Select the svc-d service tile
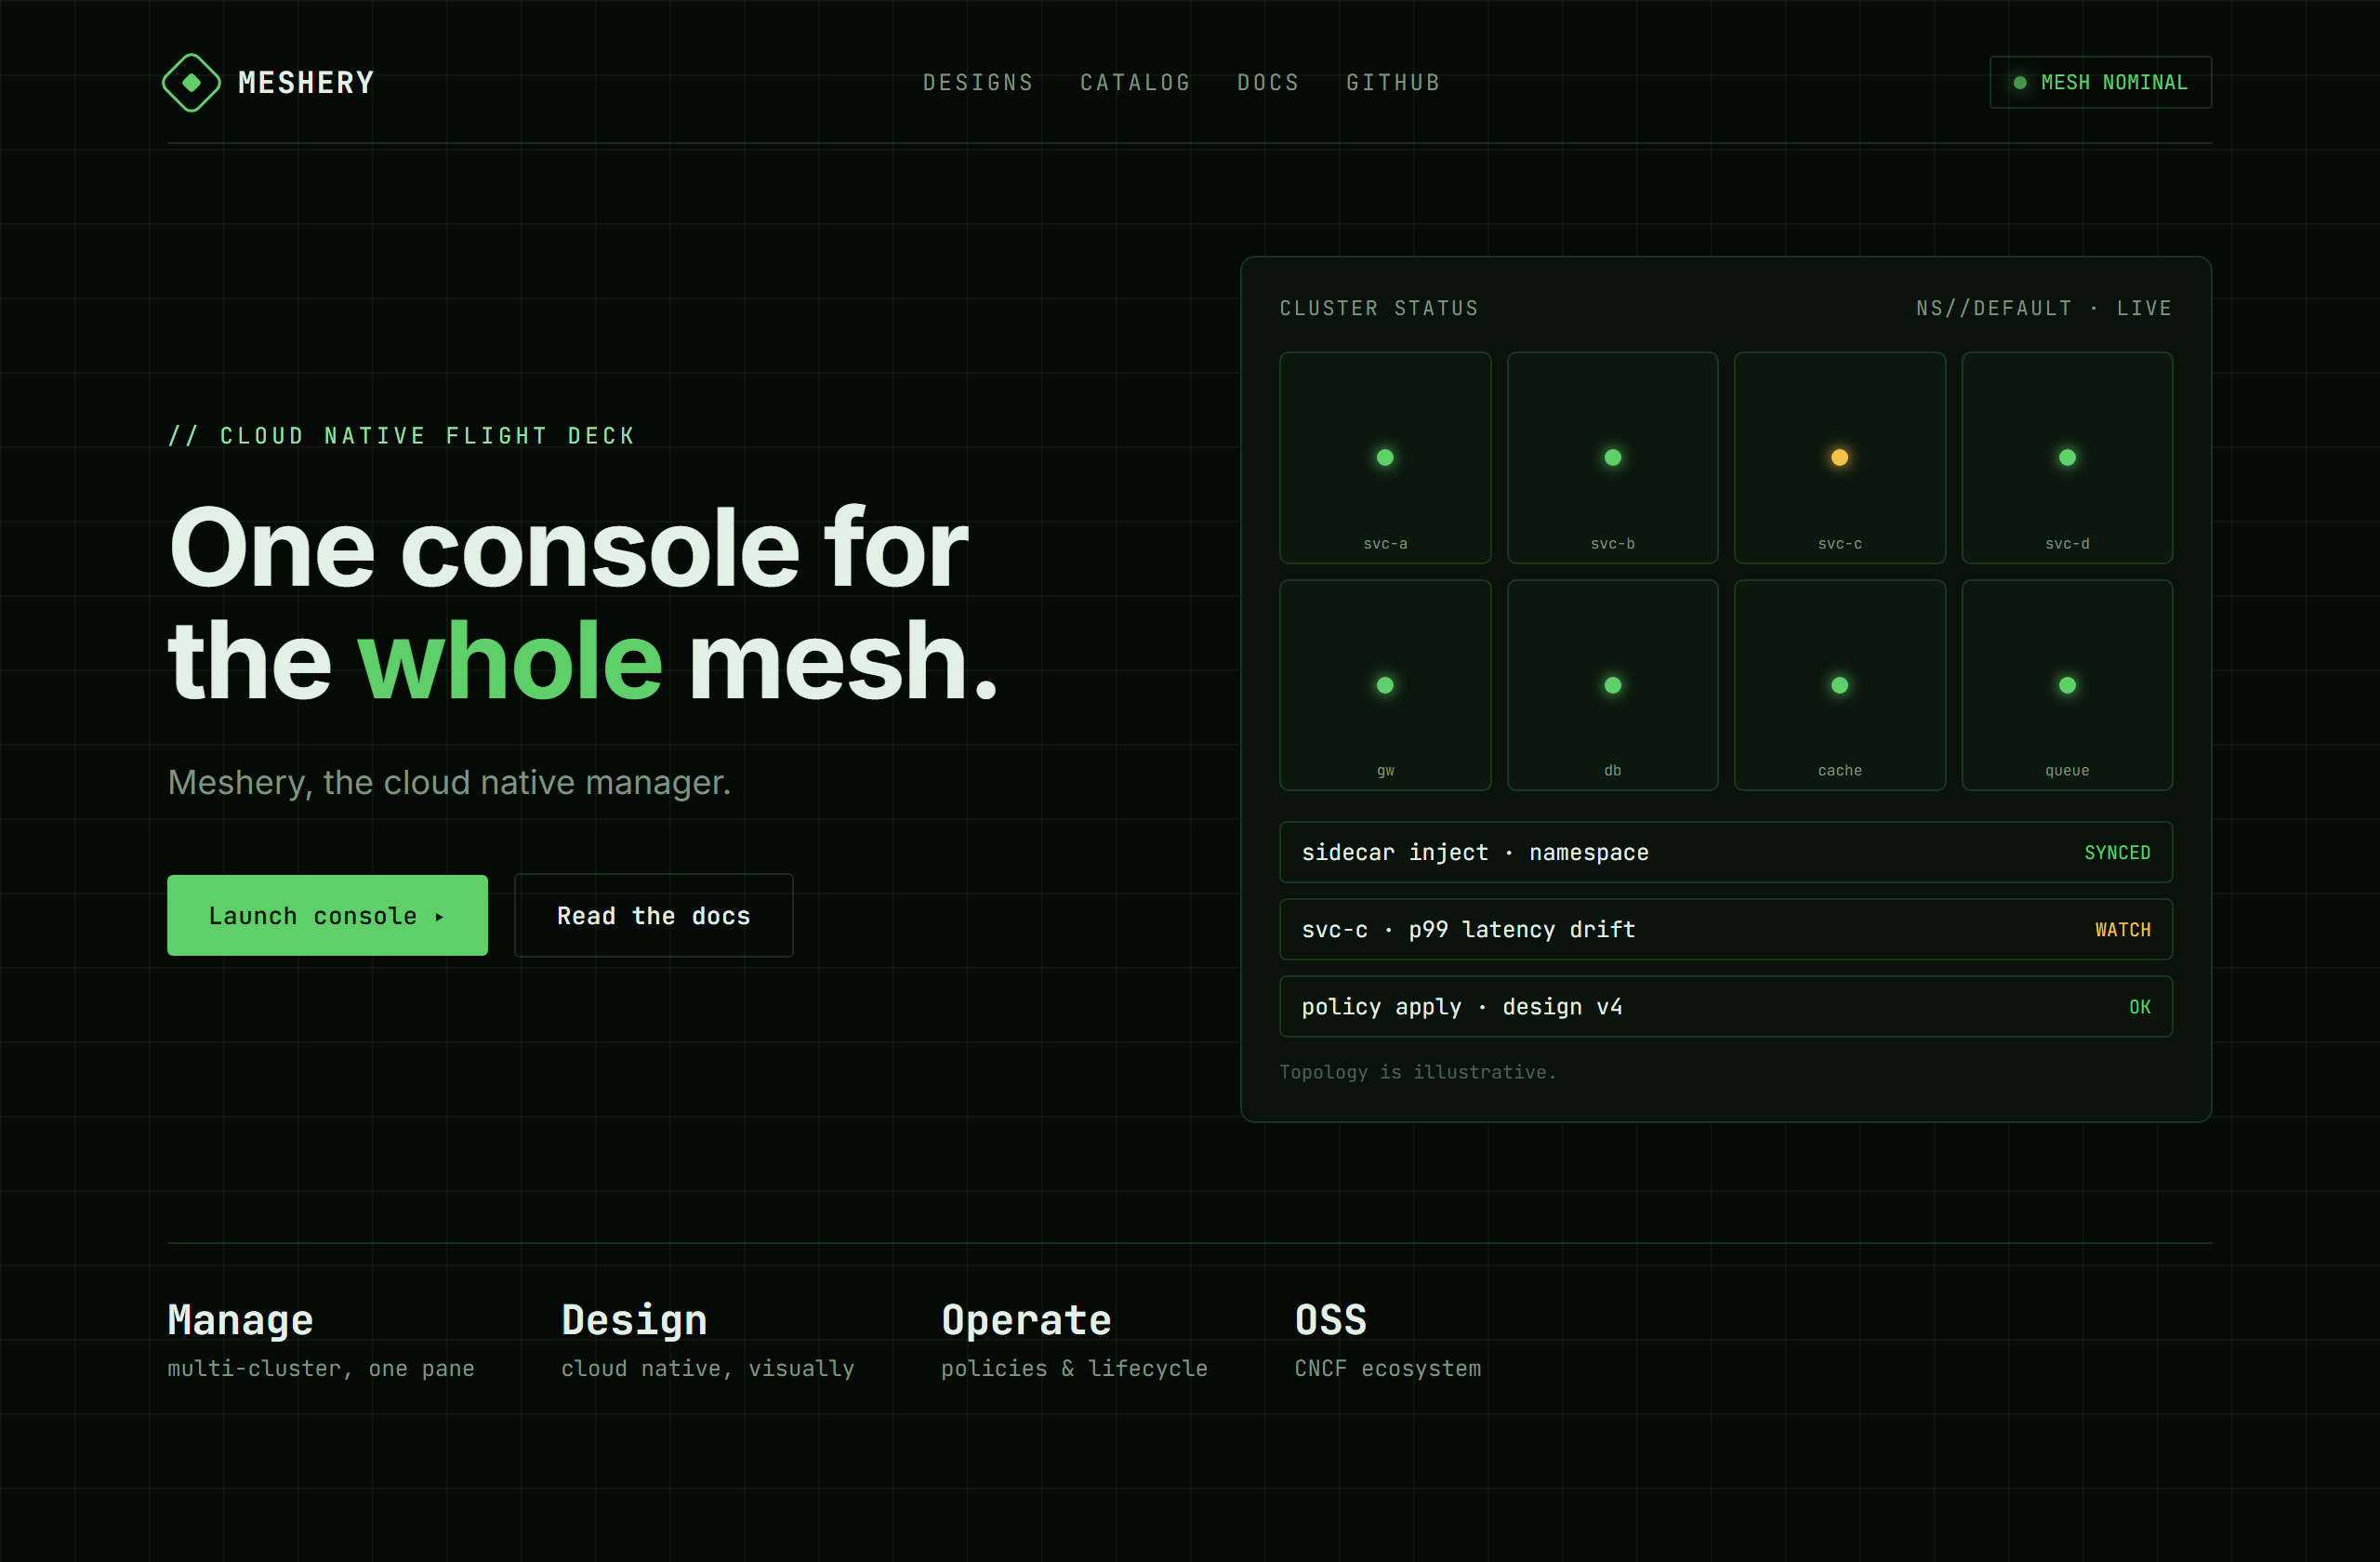The image size is (2380, 1562). point(2067,458)
